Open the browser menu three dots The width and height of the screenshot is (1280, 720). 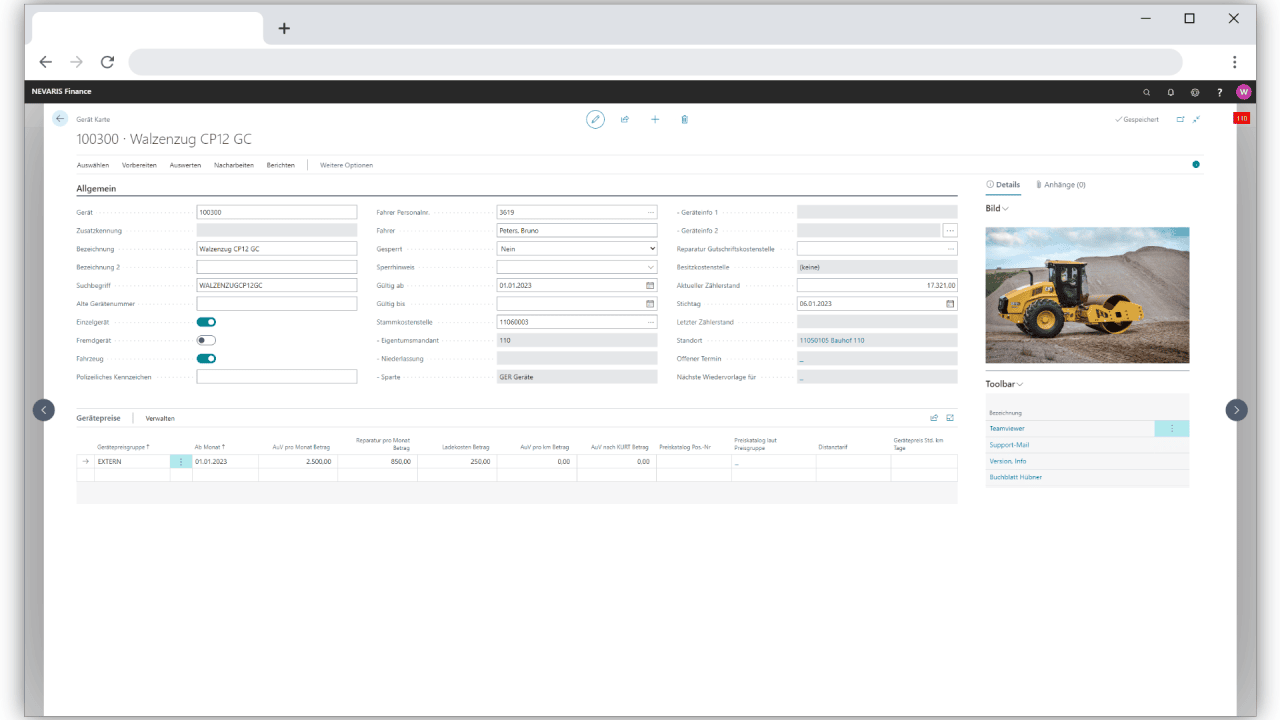tap(1235, 62)
